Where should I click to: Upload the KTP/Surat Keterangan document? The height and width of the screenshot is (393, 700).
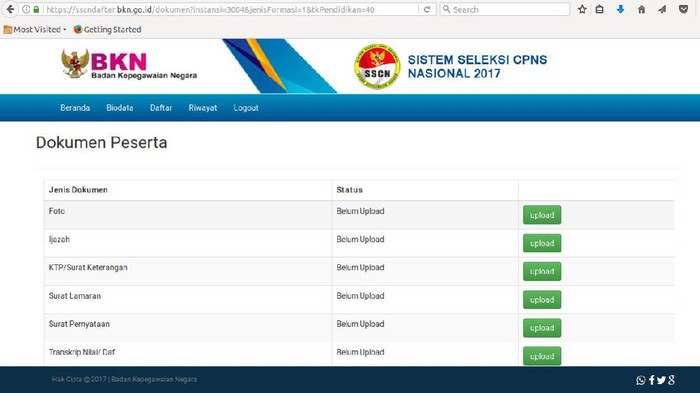coord(542,272)
